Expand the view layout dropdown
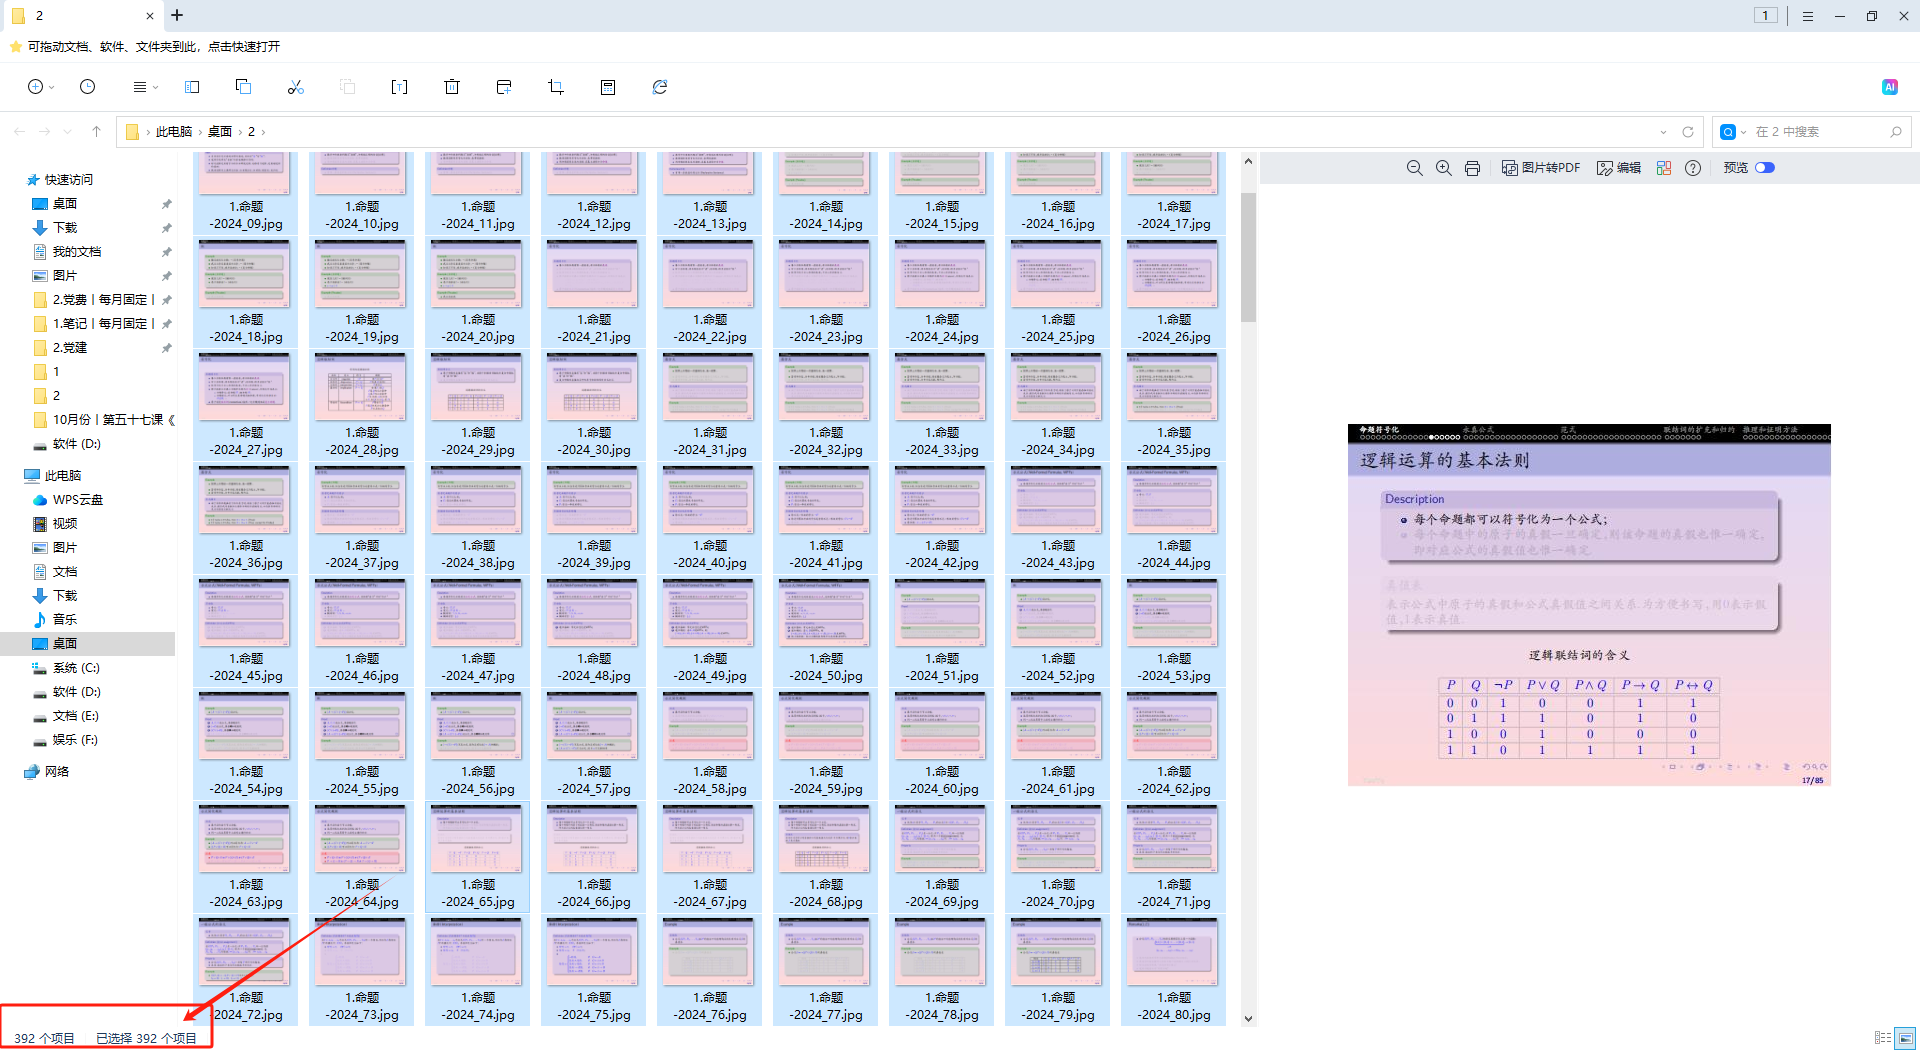 pyautogui.click(x=145, y=87)
